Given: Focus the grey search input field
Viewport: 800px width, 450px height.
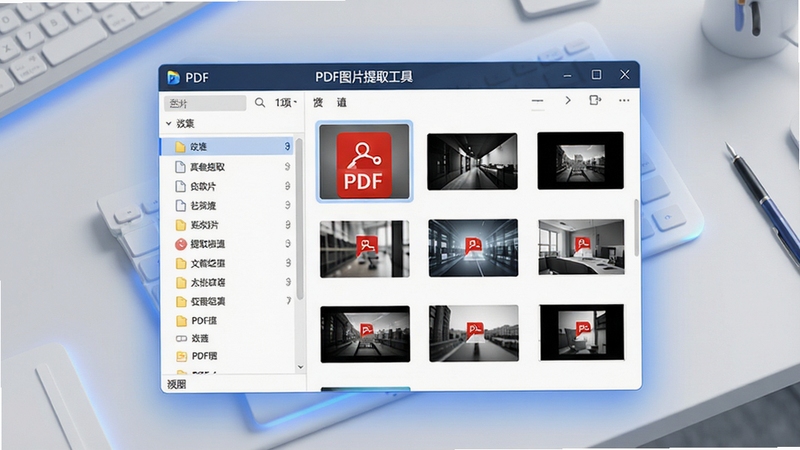Looking at the screenshot, I should point(205,103).
